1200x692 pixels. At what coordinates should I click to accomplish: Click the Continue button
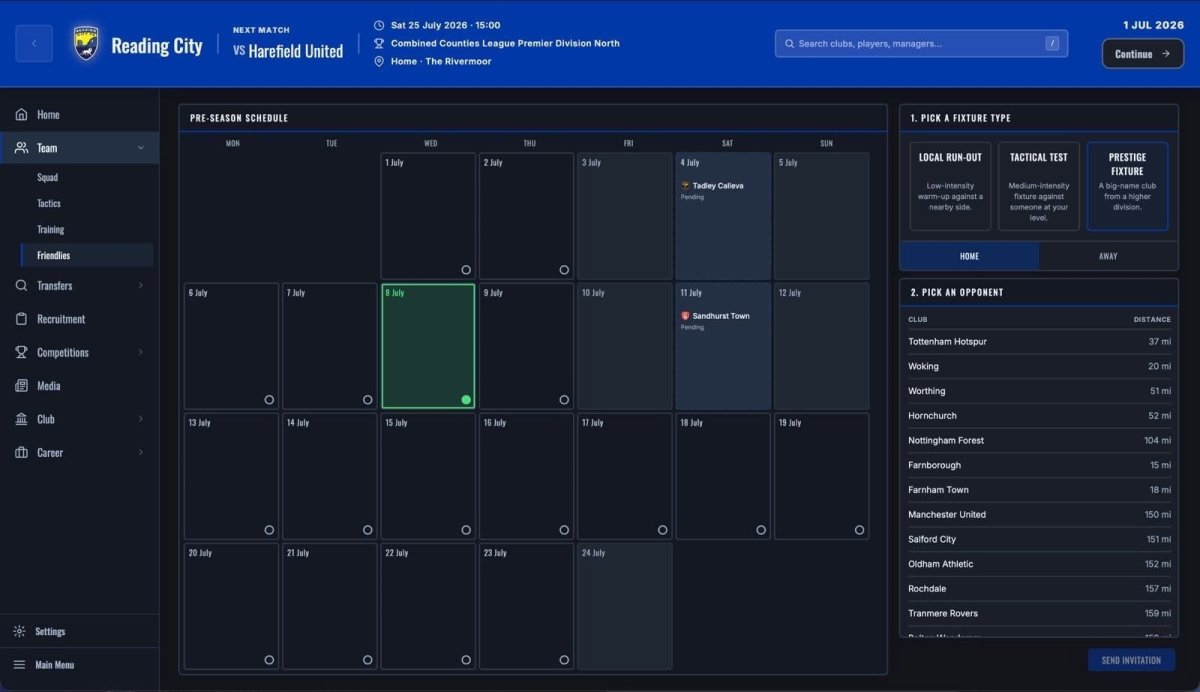point(1142,54)
